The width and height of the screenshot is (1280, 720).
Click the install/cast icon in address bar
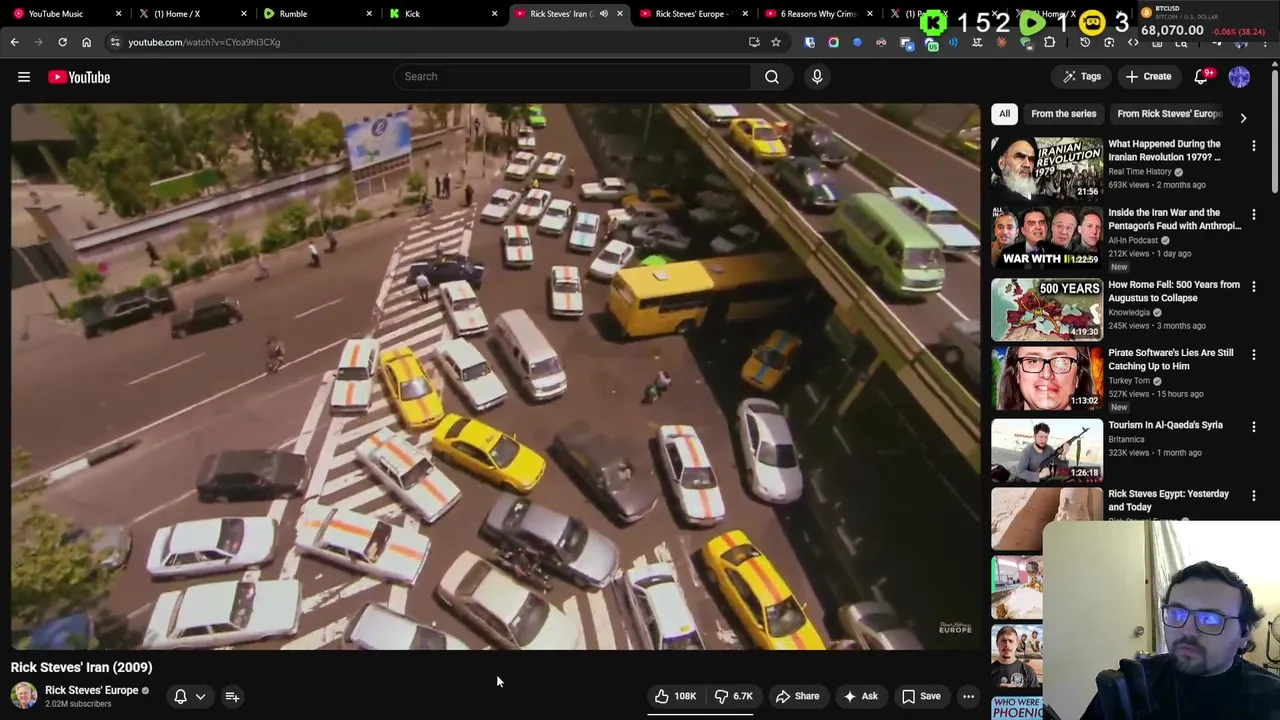click(x=754, y=42)
